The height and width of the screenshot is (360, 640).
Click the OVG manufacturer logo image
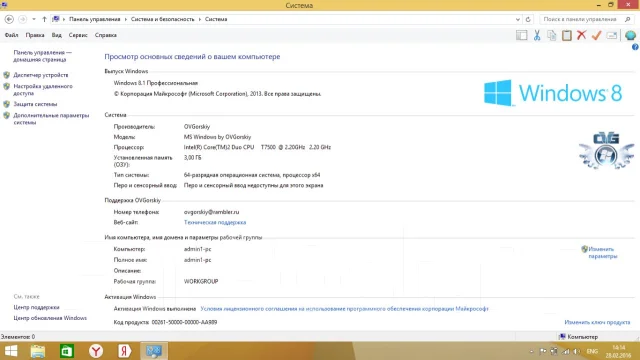(606, 150)
